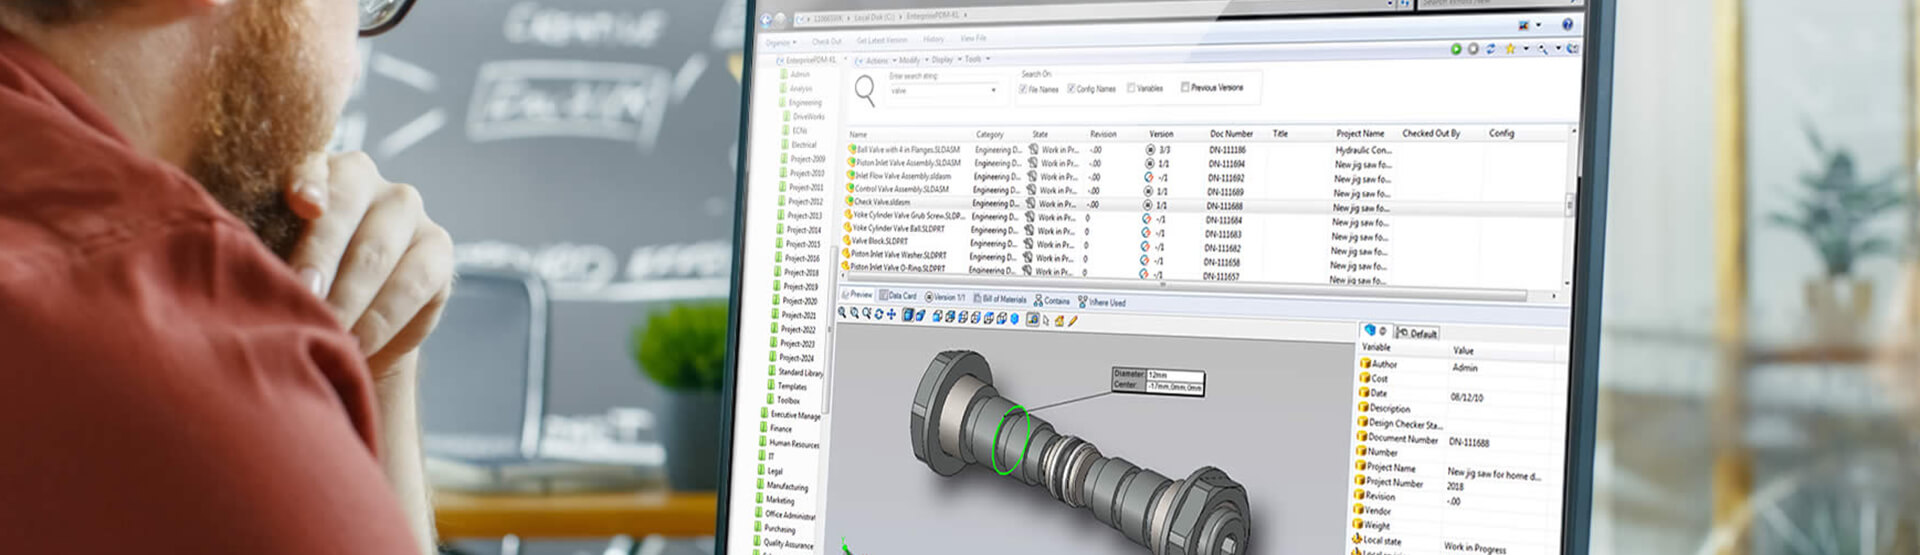Click the zoom to fit preview icon
Screen dimensions: 1920x555
842,313
